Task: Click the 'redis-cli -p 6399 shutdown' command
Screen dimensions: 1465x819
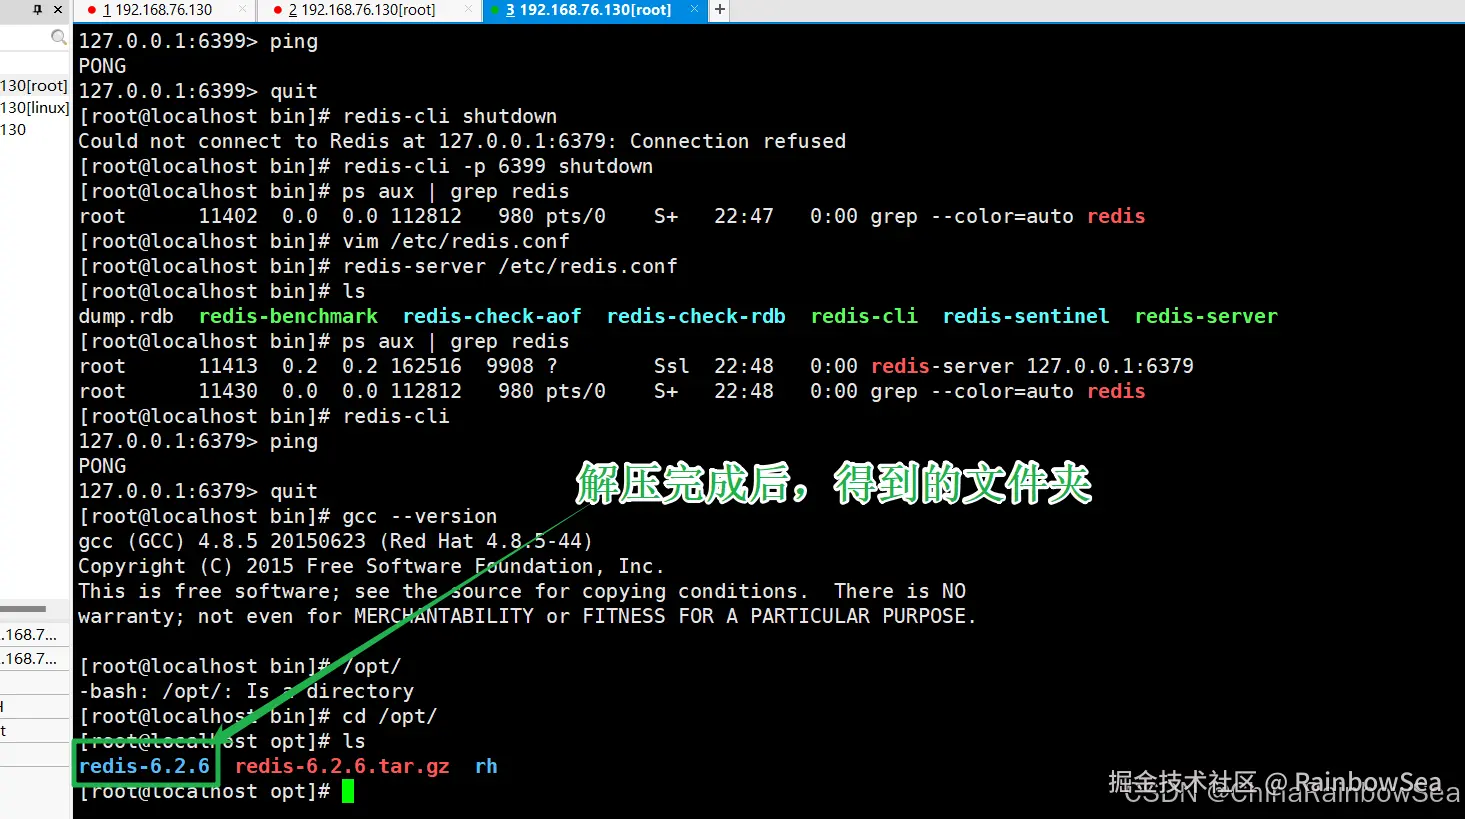Action: (498, 166)
